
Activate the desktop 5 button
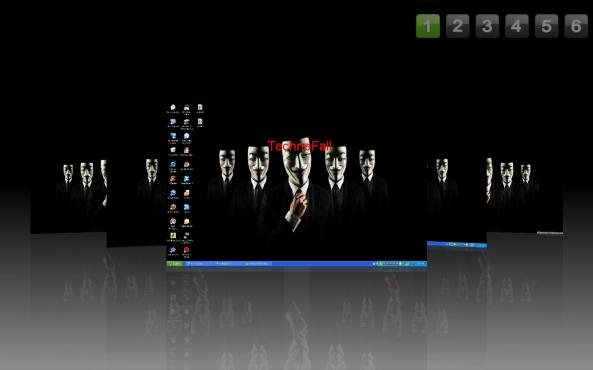coord(546,26)
